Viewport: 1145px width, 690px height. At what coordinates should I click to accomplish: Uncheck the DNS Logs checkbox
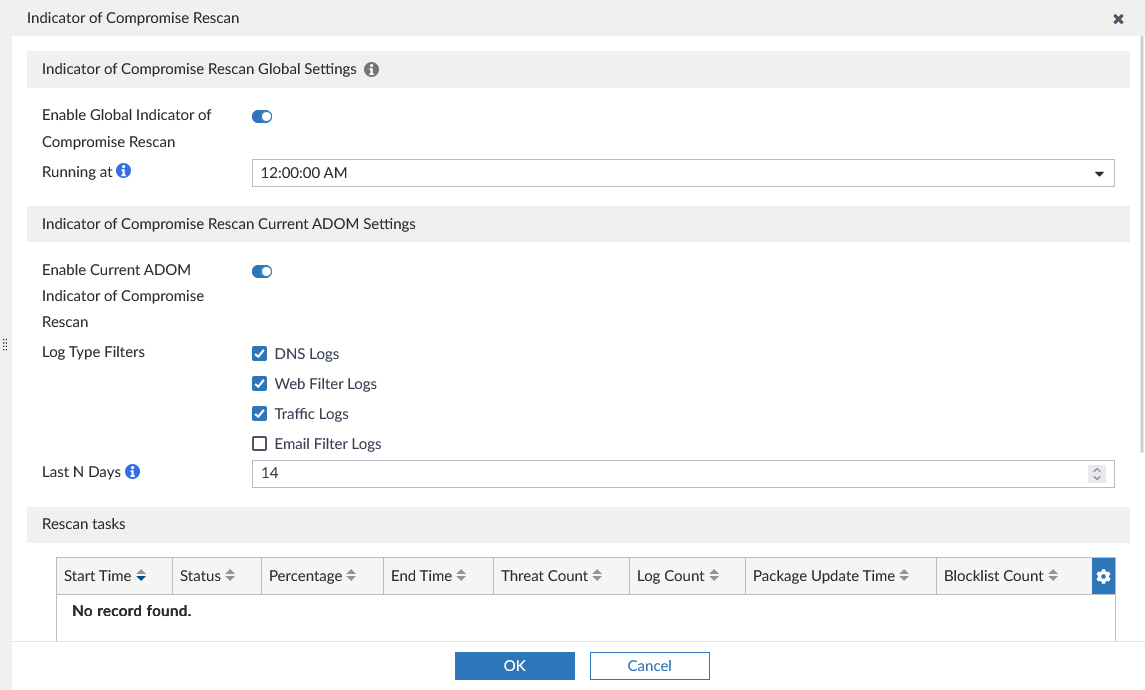coord(260,353)
